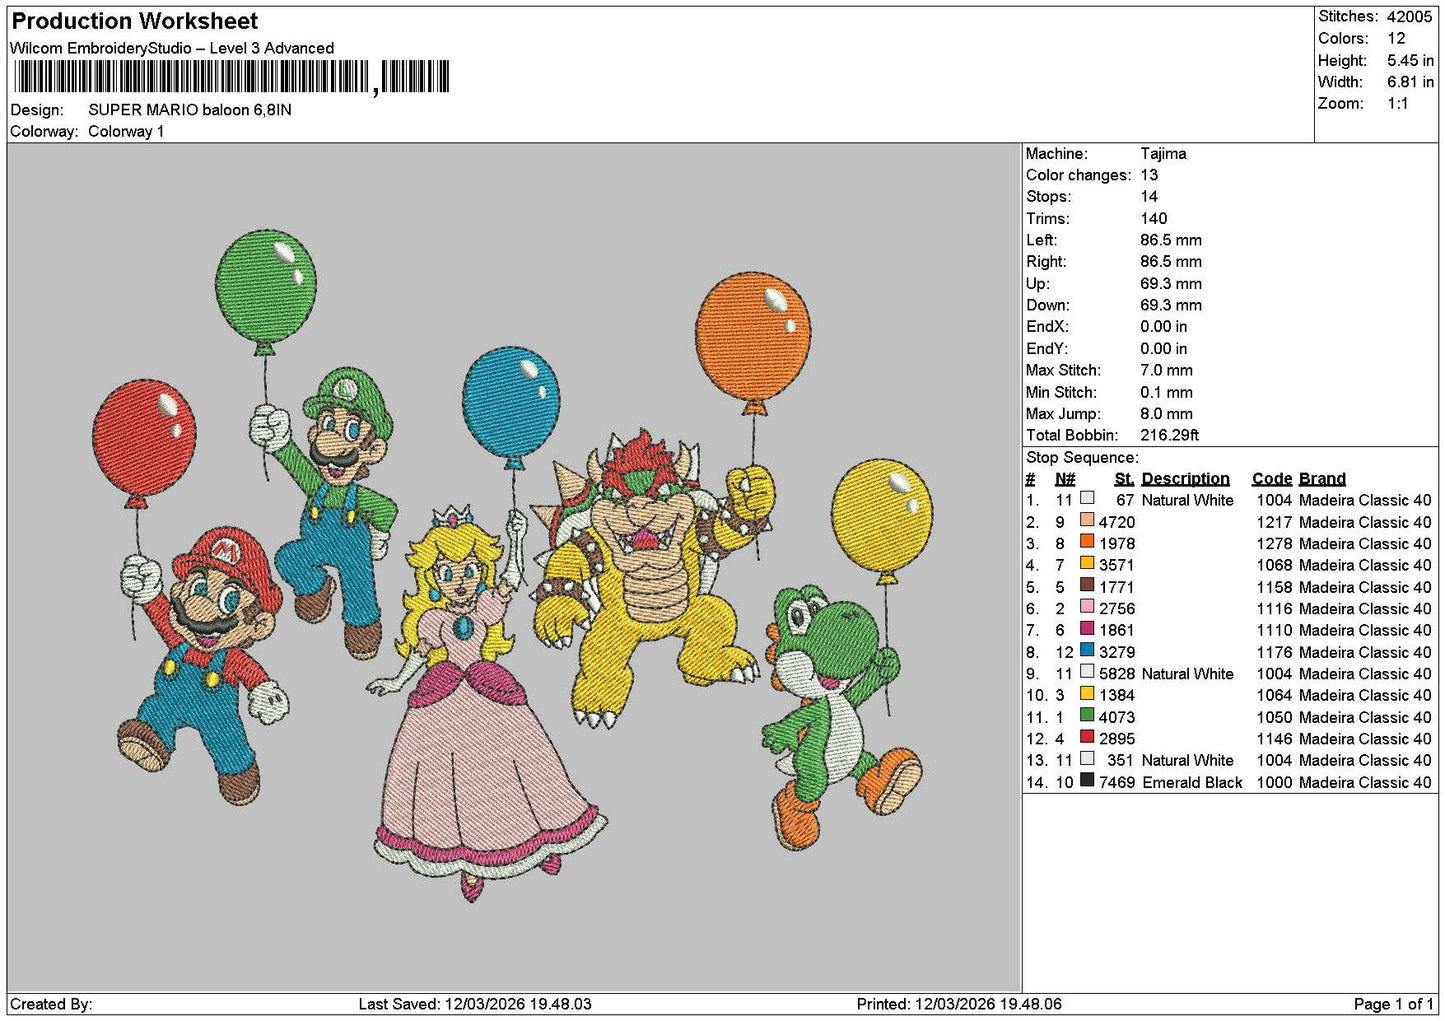This screenshot has width=1445, height=1021.
Task: Click the Brand column header
Action: click(x=1322, y=479)
